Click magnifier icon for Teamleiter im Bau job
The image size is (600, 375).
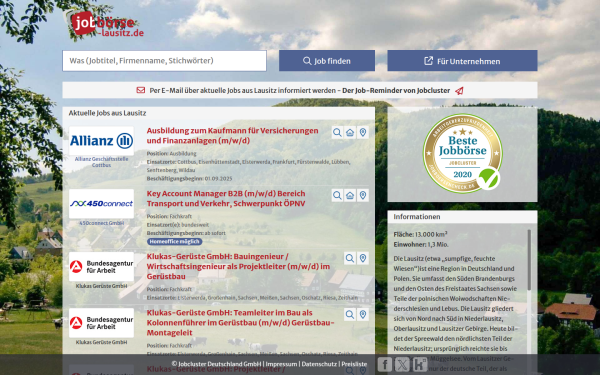point(350,314)
